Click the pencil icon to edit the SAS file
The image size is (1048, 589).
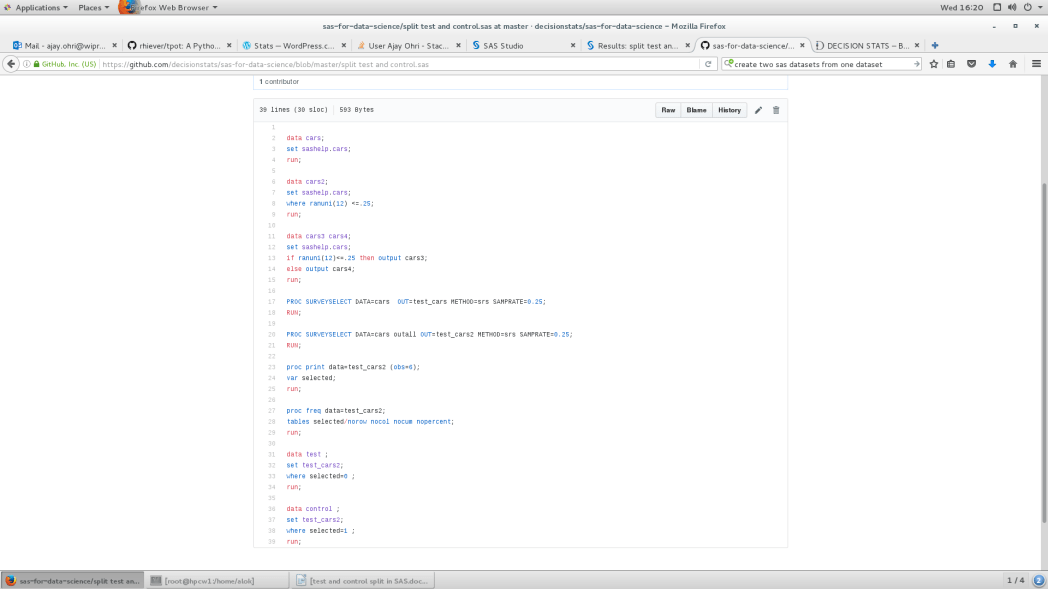pos(757,110)
